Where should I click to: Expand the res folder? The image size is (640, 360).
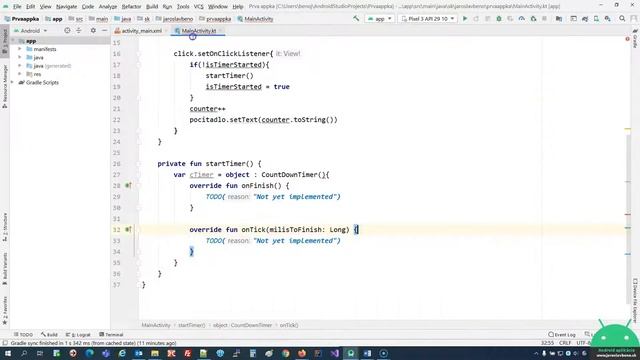(x=20, y=74)
